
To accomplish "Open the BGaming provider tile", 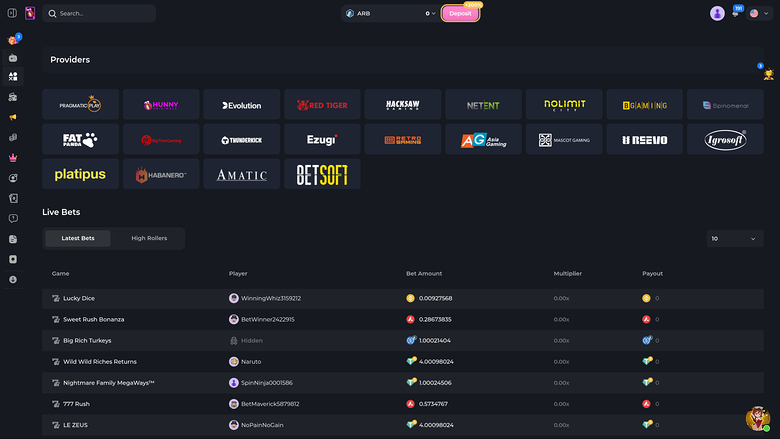I will (x=645, y=104).
